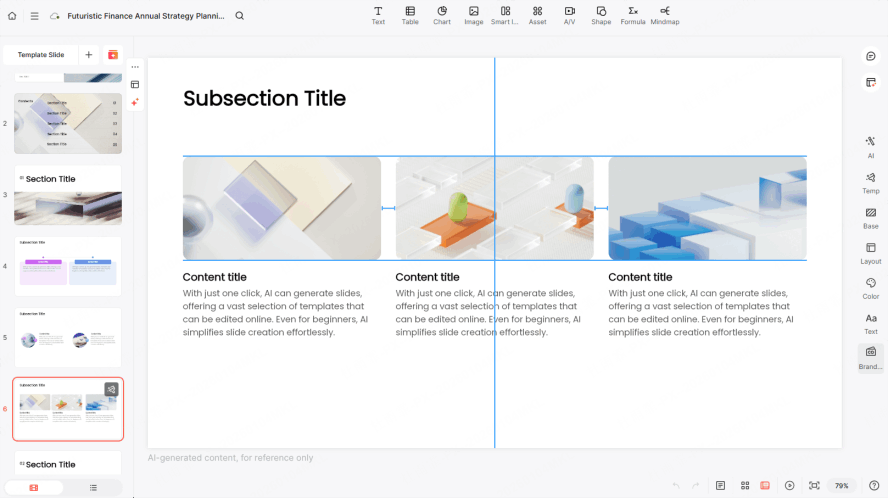Open the Layout panel tab
888x498 pixels.
870,252
